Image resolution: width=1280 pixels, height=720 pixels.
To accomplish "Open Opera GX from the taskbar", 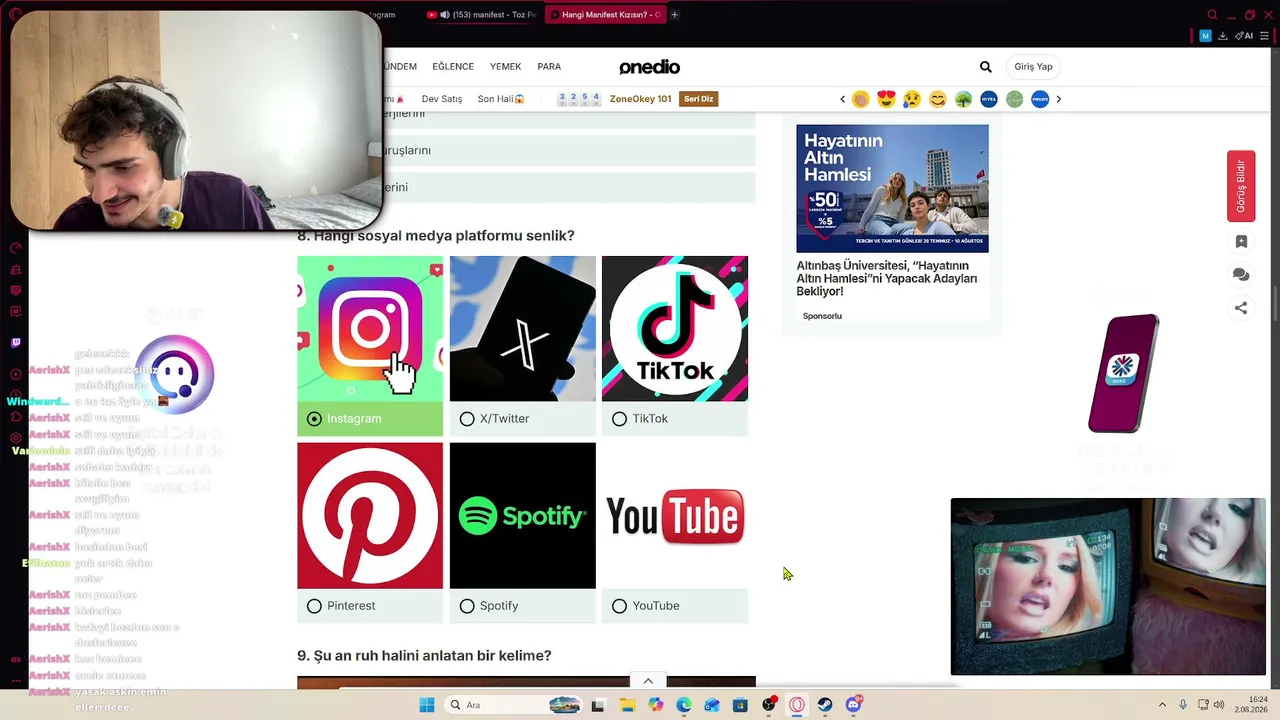I will tap(797, 705).
